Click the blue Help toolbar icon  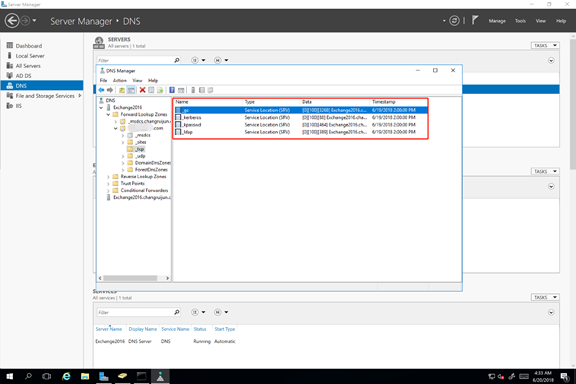(x=172, y=90)
